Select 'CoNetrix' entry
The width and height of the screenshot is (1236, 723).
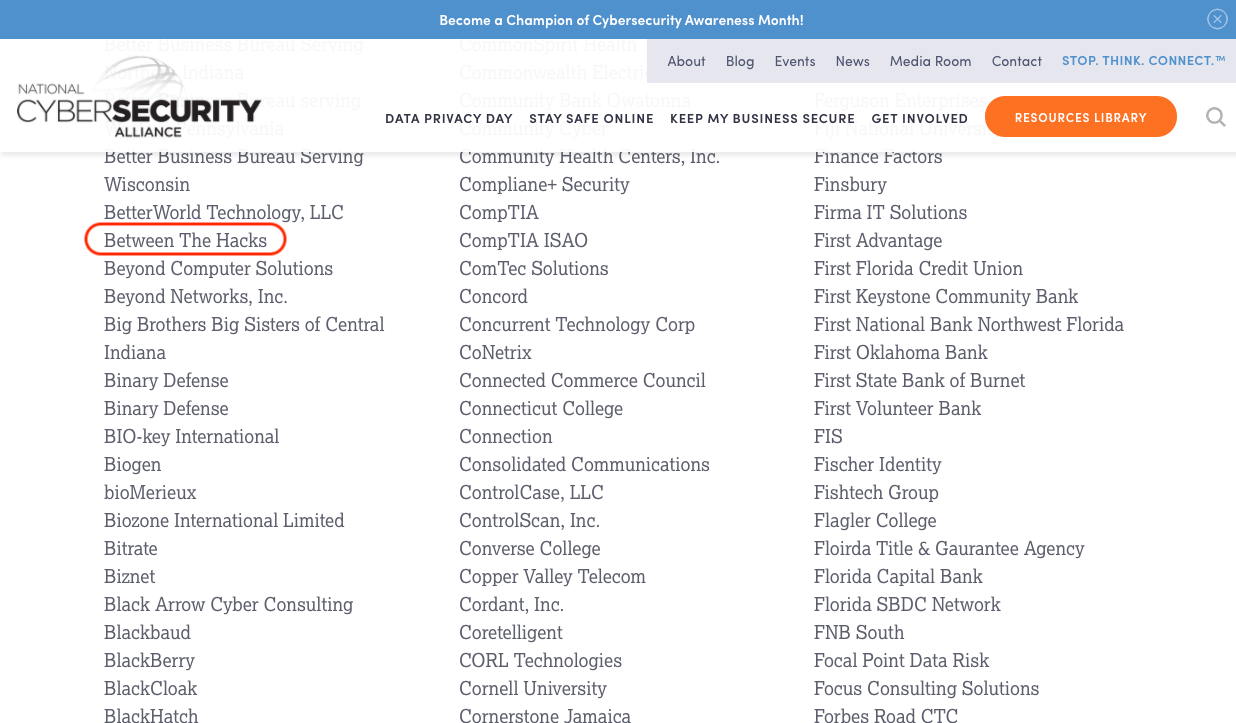495,352
